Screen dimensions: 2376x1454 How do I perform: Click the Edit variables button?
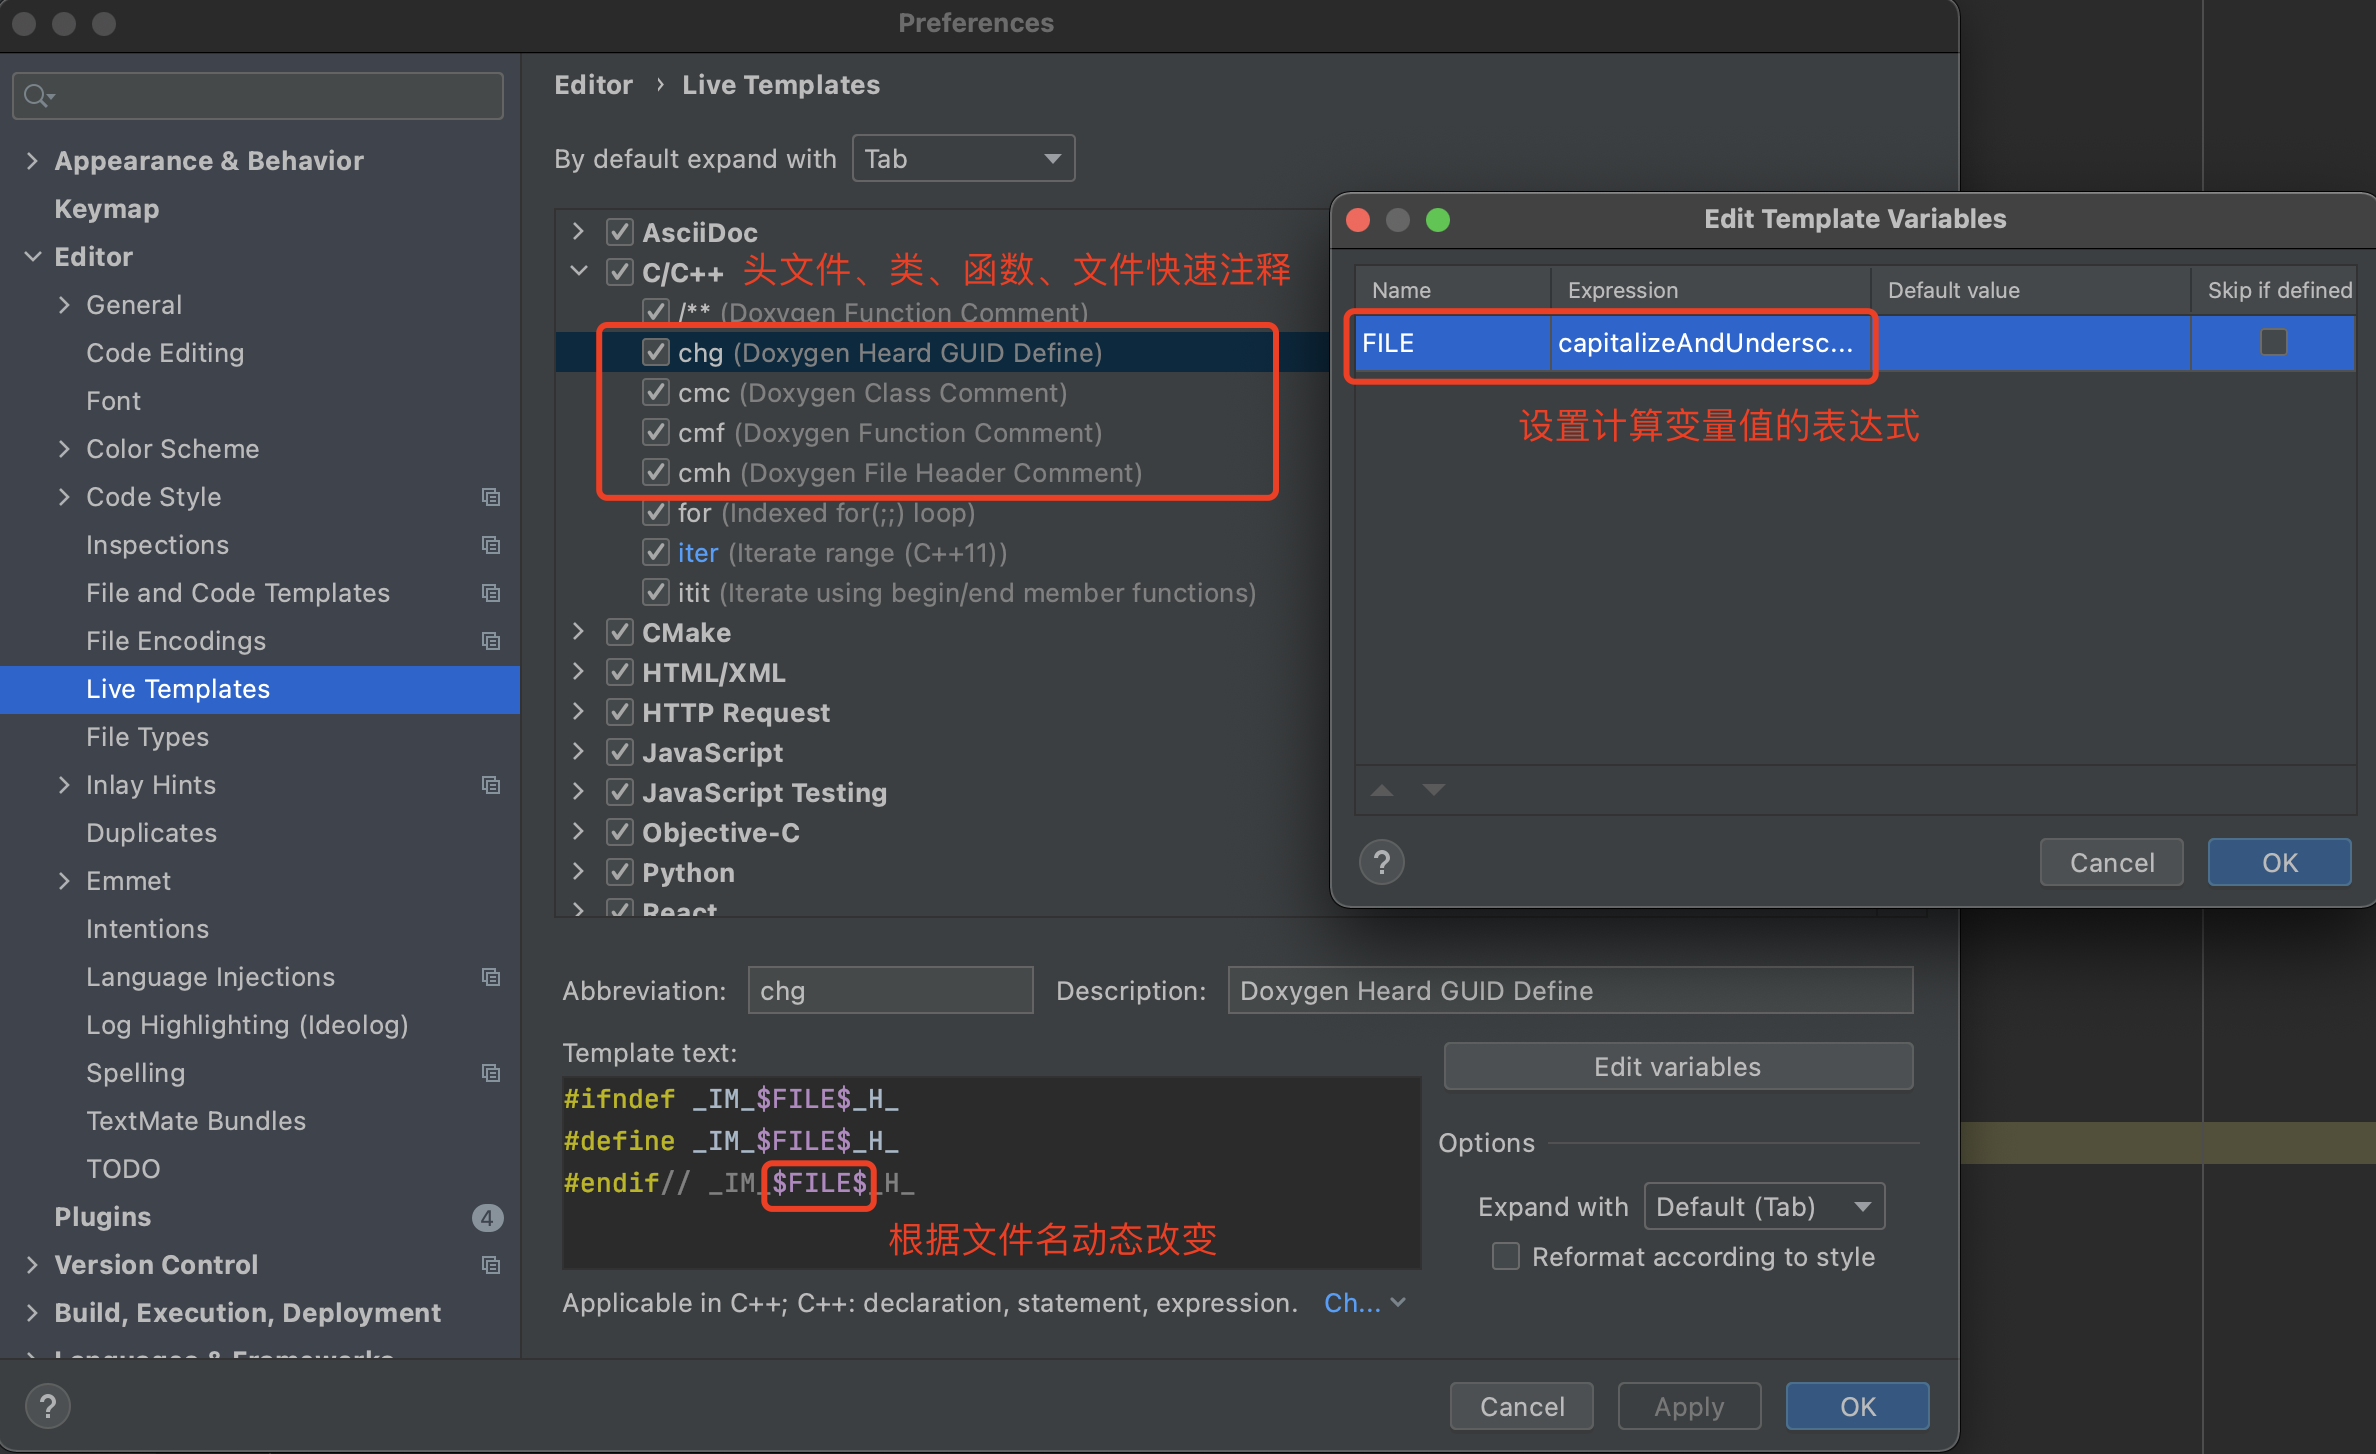click(x=1678, y=1066)
